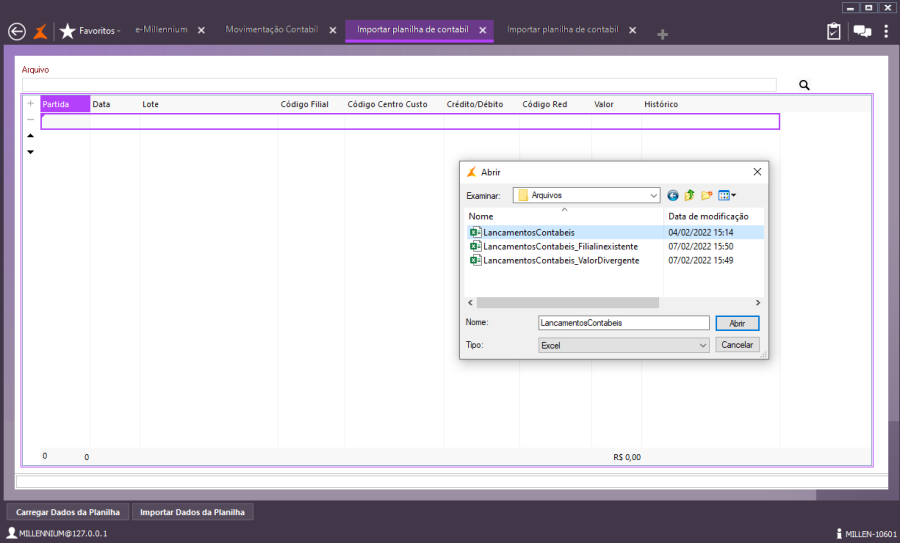Switch to Movimentação Contabil tab
The width and height of the screenshot is (900, 543).
click(271, 30)
